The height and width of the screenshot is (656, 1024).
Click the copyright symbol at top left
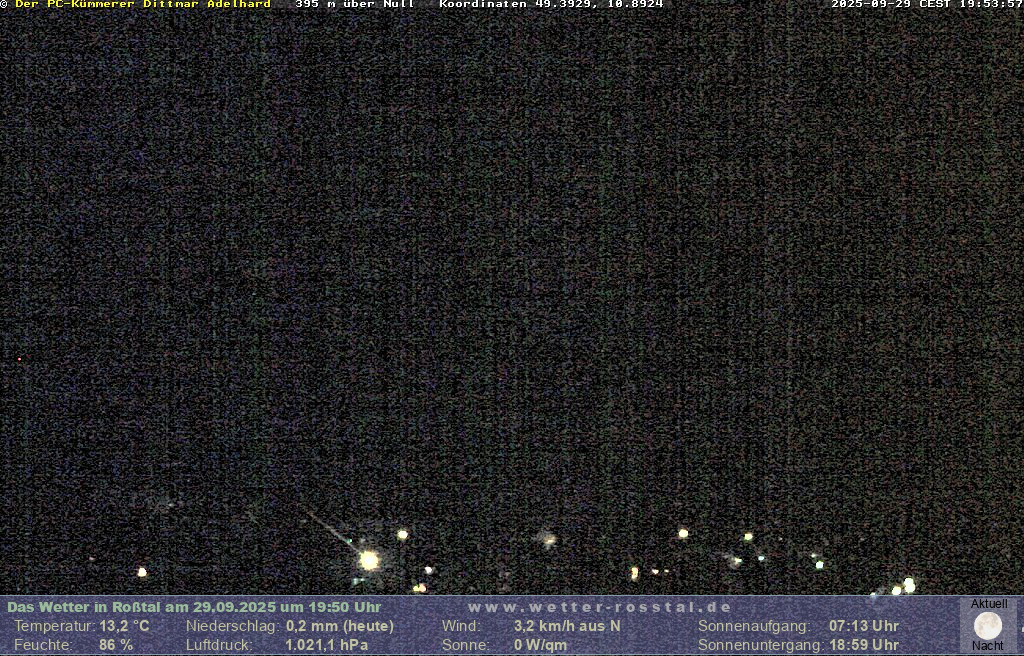pyautogui.click(x=4, y=5)
